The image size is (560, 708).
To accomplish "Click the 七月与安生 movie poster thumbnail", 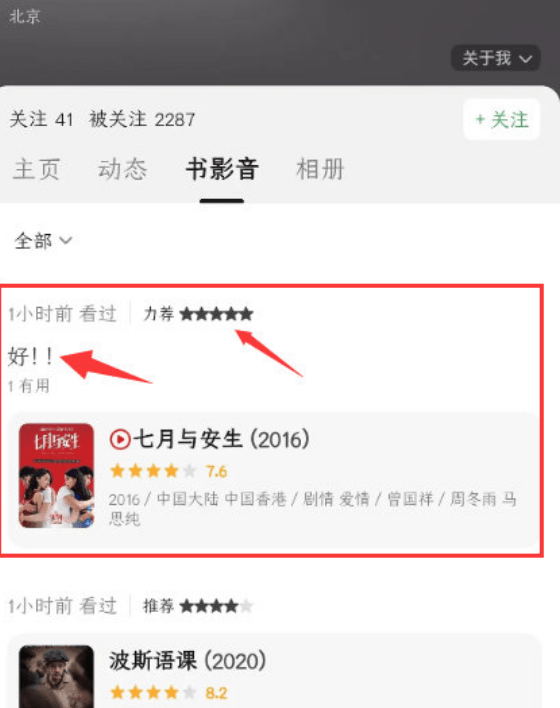I will pos(56,475).
